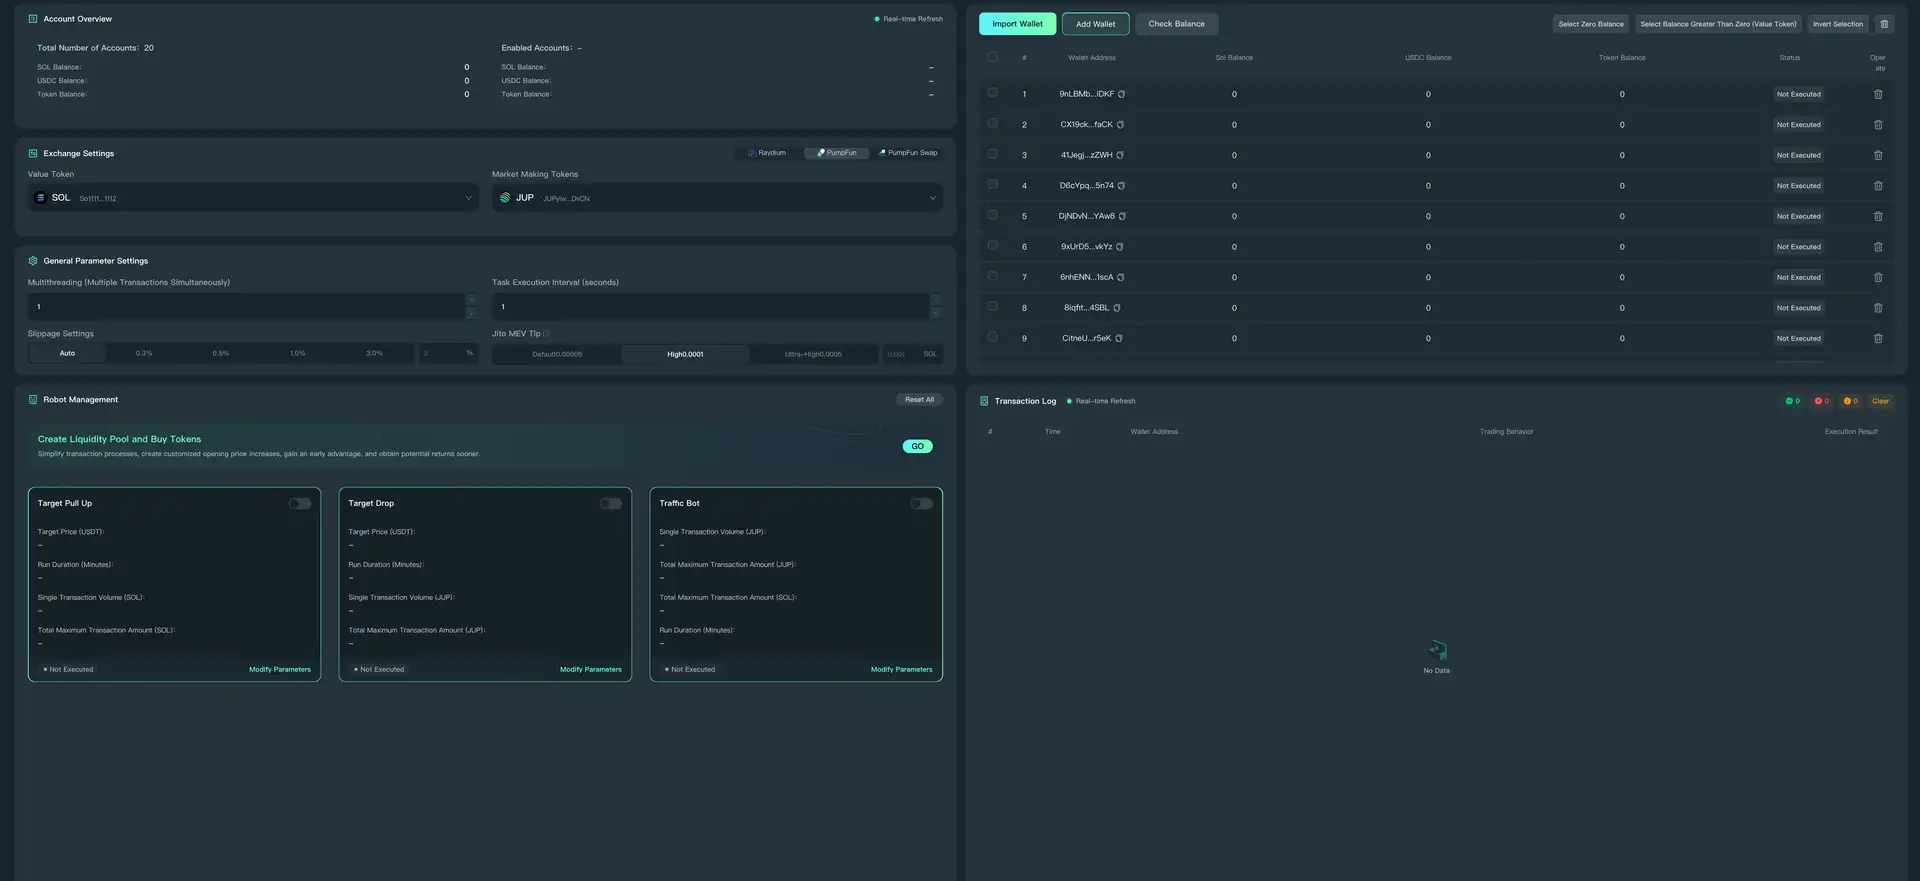The image size is (1920, 881).
Task: Switch to the Raydium exchange tab
Action: click(767, 153)
